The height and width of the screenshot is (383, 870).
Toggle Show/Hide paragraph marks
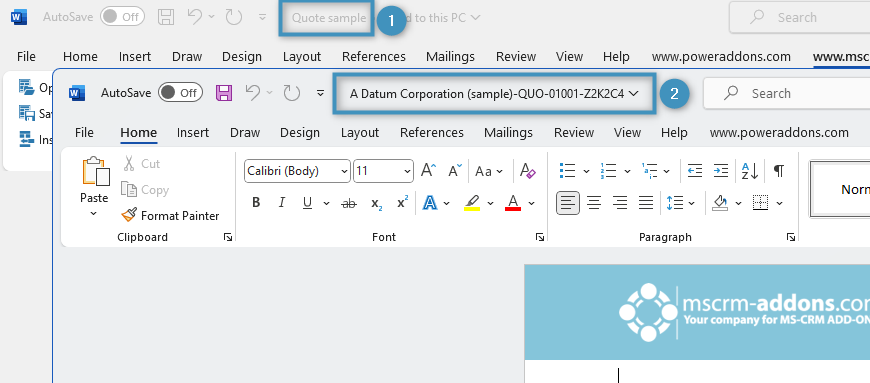click(x=779, y=170)
